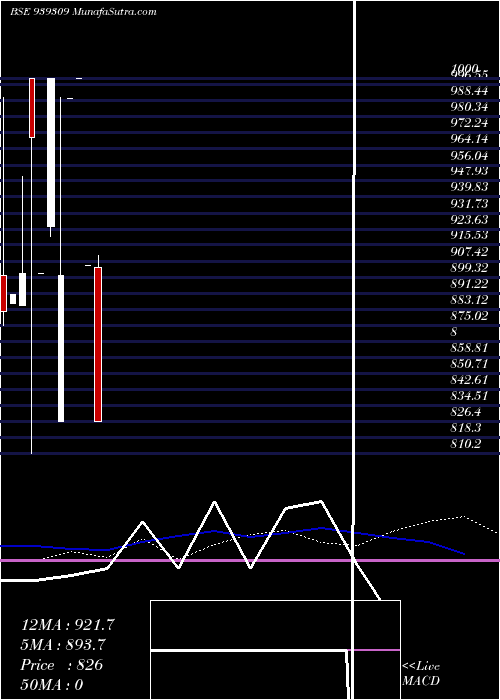Select the 858.81 price level label
This screenshot has width=500, height=700.
tap(469, 348)
